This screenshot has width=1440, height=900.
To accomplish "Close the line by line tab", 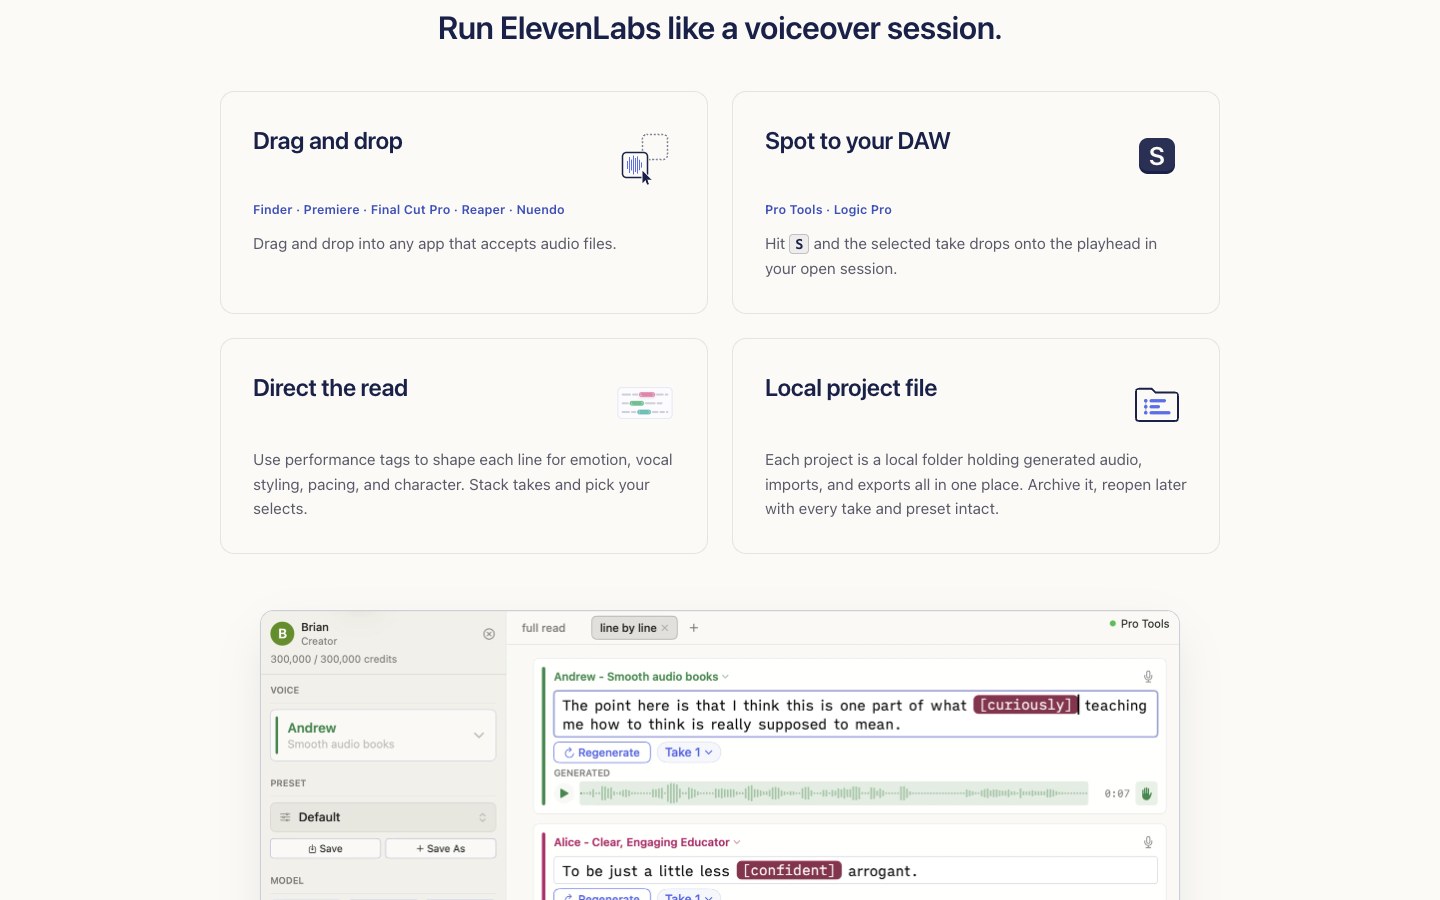I will pos(665,628).
